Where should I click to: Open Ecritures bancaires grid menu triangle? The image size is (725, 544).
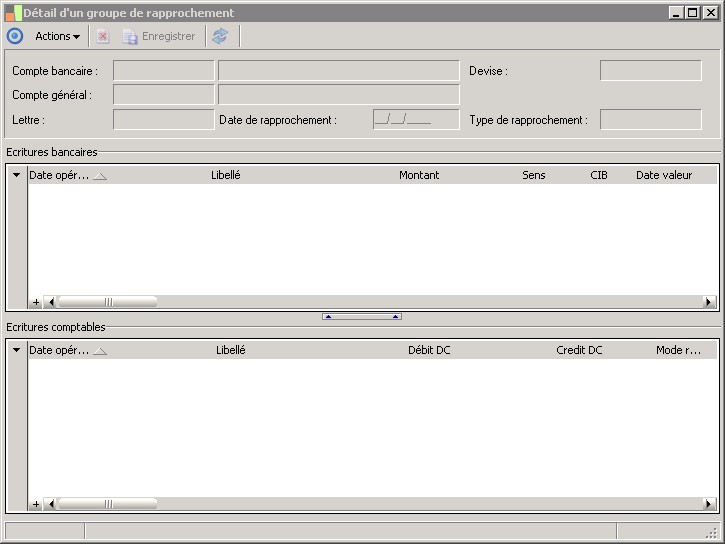[x=17, y=175]
